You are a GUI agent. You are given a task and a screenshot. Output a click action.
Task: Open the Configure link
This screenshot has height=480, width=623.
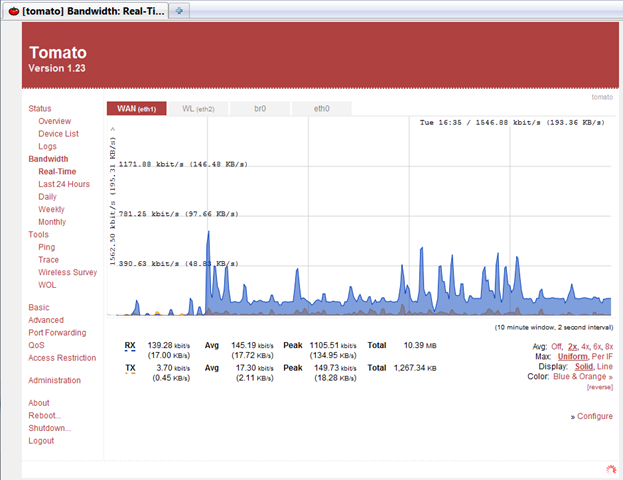click(595, 416)
